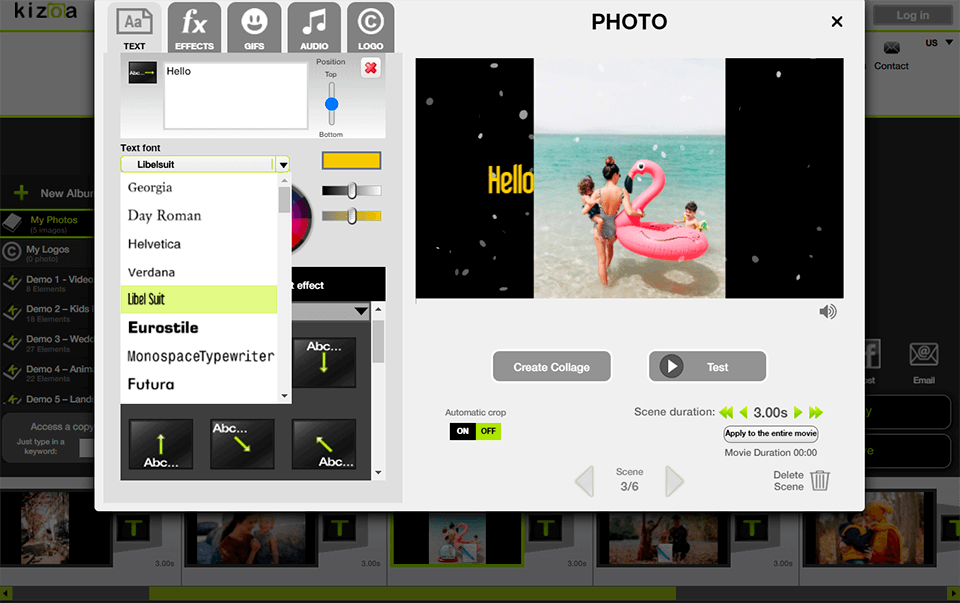
Task: Close the Photo dialog
Action: [x=837, y=22]
